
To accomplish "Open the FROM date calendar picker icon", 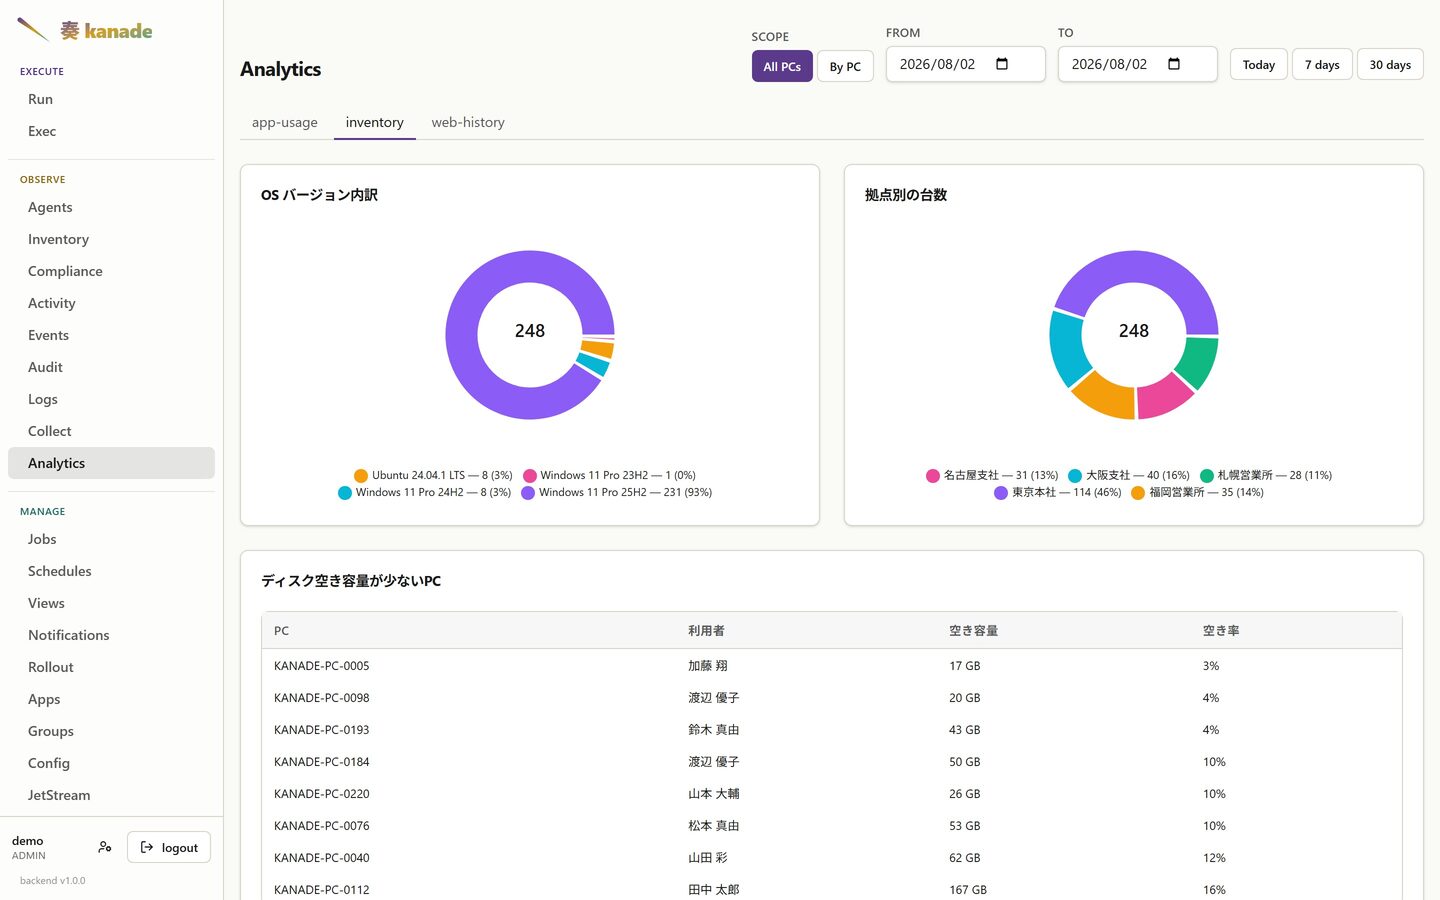I will 1002,64.
